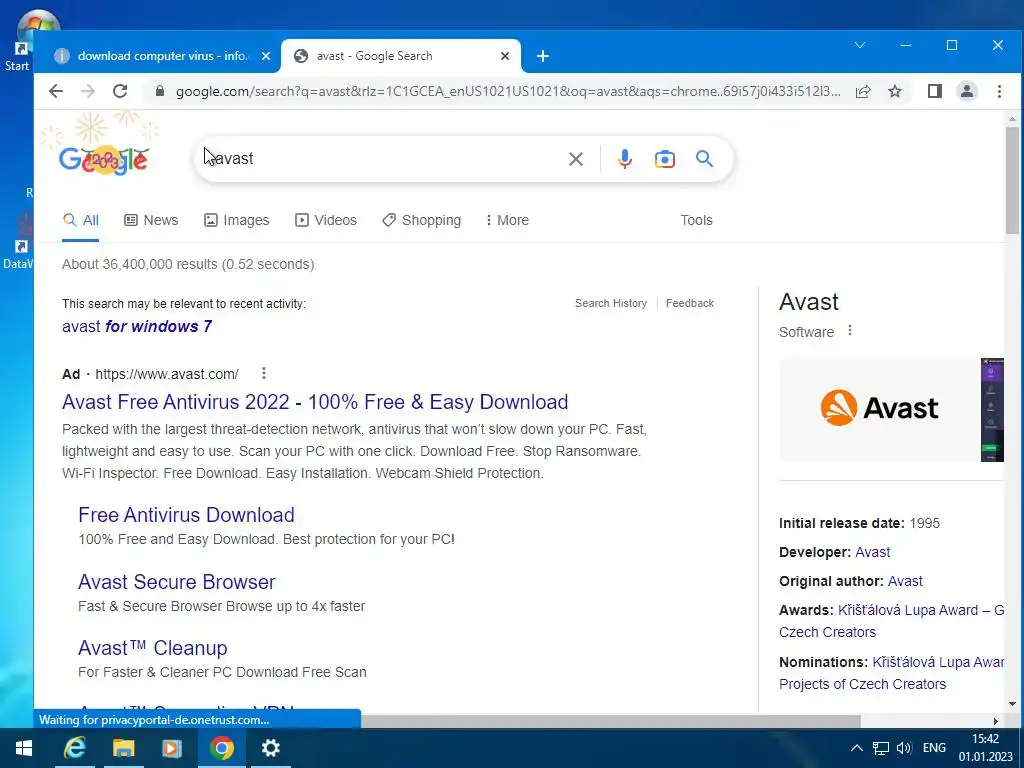Reload the Google search page
Viewport: 1024px width, 768px height.
[x=120, y=91]
